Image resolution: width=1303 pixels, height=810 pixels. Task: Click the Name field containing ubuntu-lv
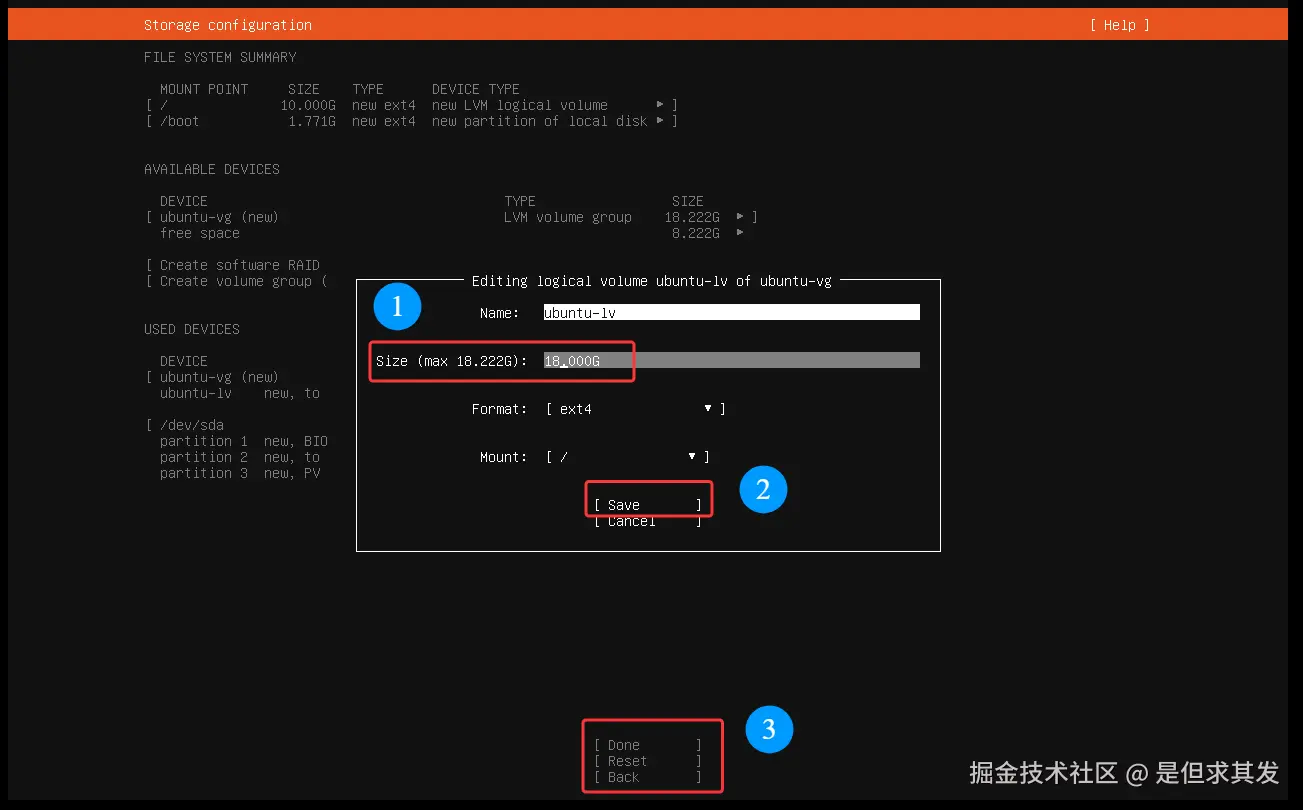coord(730,311)
